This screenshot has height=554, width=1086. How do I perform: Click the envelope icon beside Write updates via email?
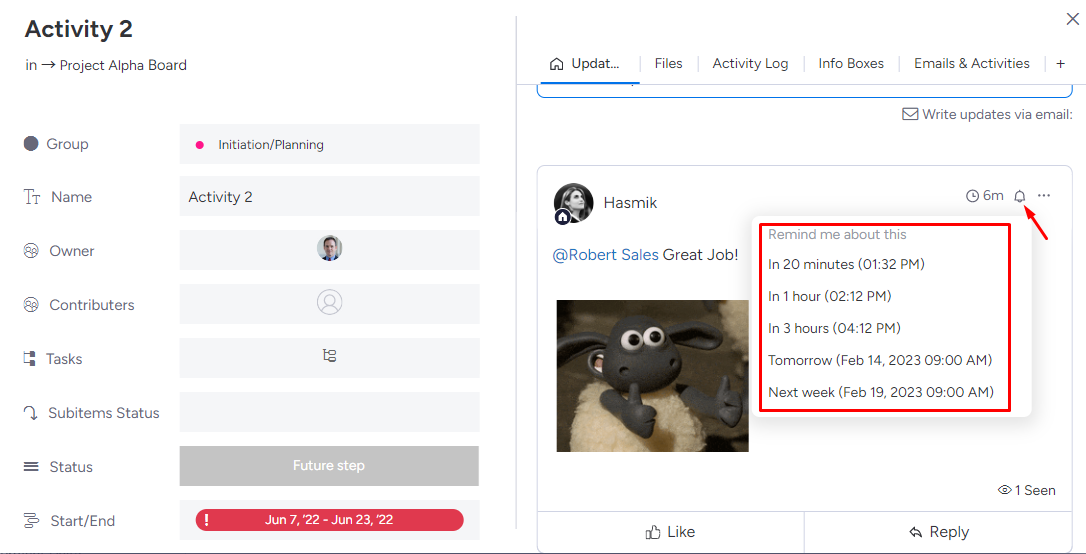[910, 114]
